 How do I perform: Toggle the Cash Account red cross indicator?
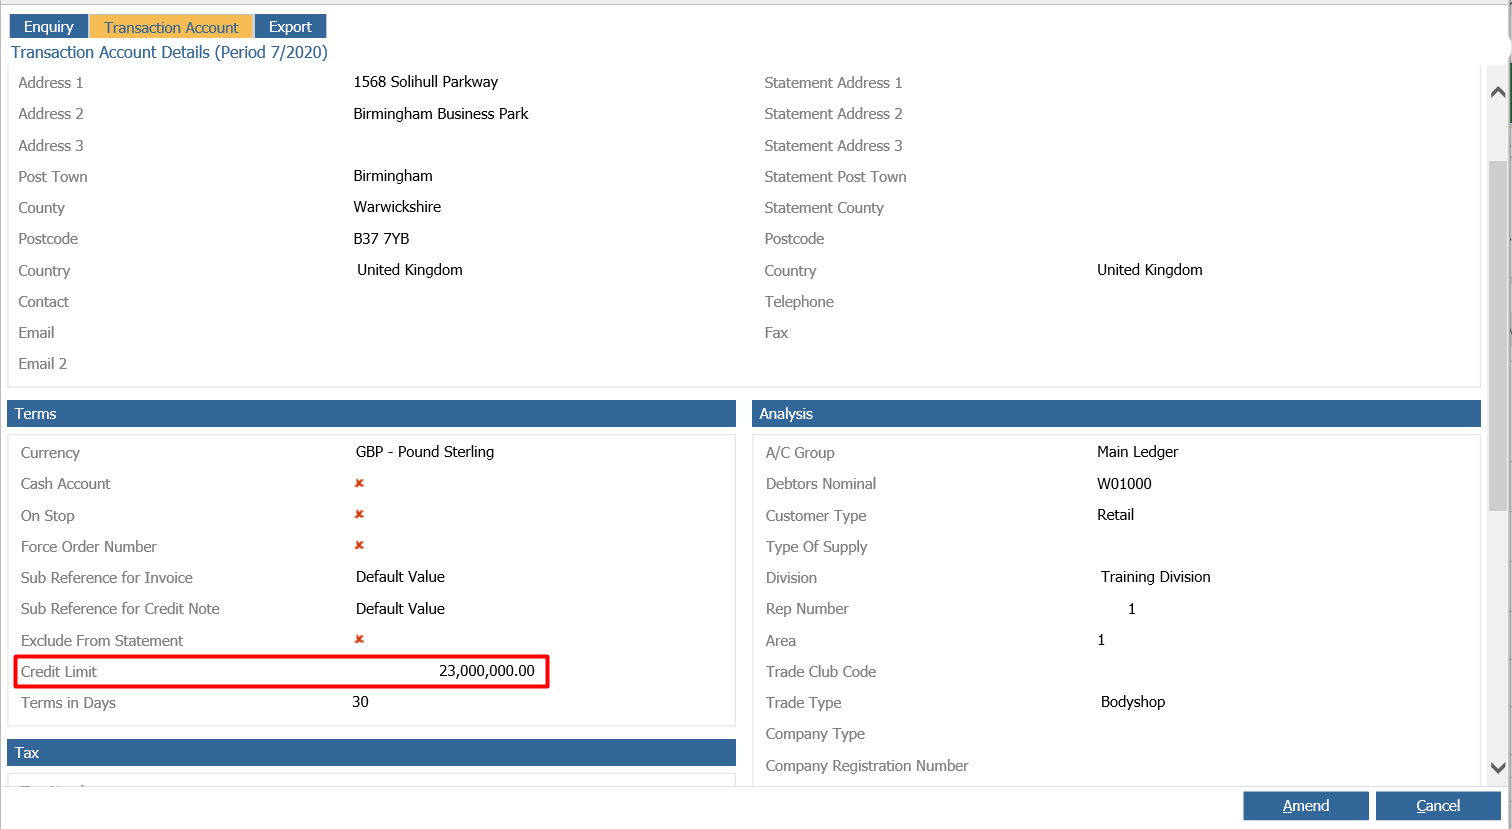click(359, 484)
